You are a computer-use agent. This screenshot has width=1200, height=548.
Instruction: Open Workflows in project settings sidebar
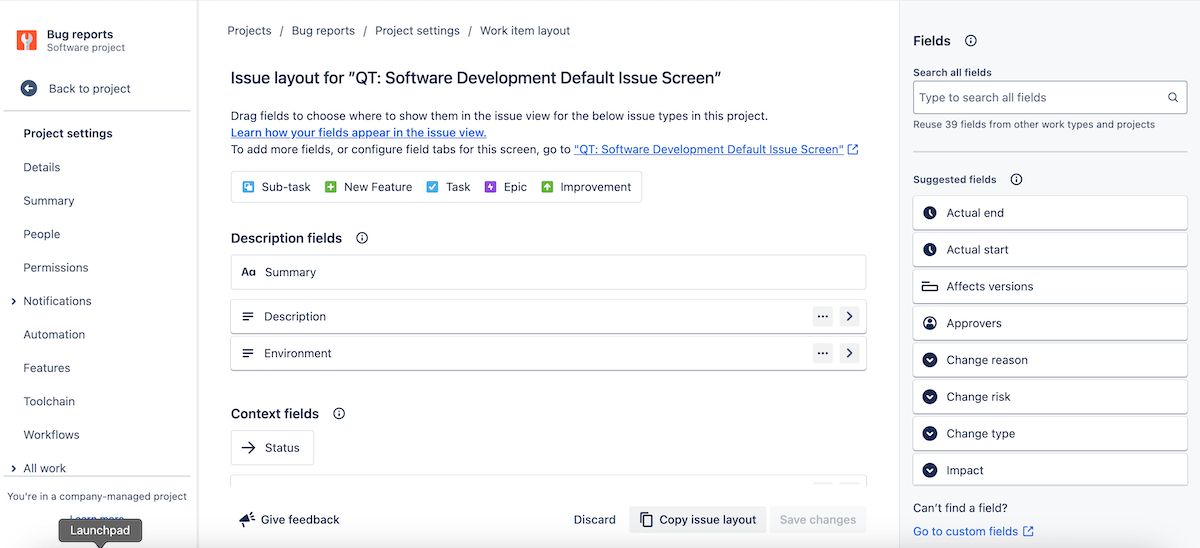click(x=51, y=435)
